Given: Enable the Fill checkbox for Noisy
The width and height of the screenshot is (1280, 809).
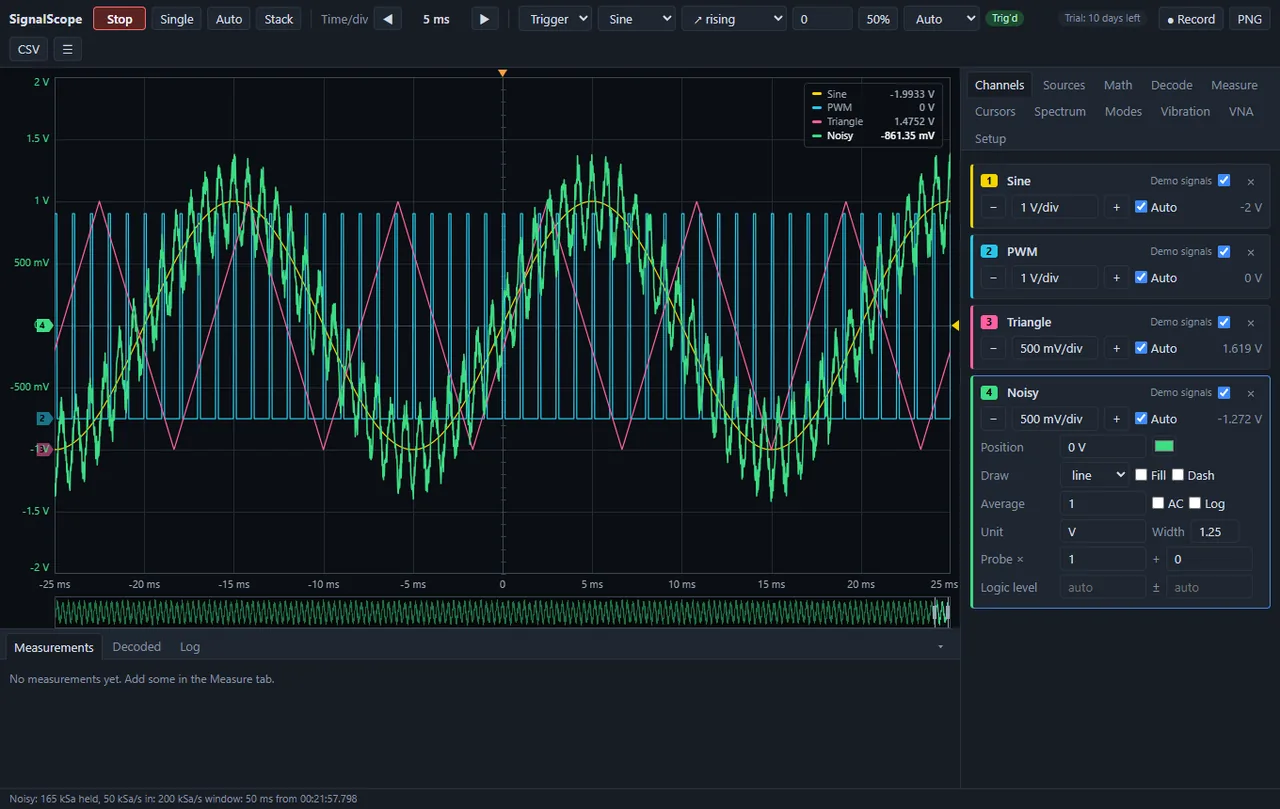Looking at the screenshot, I should coord(1141,475).
